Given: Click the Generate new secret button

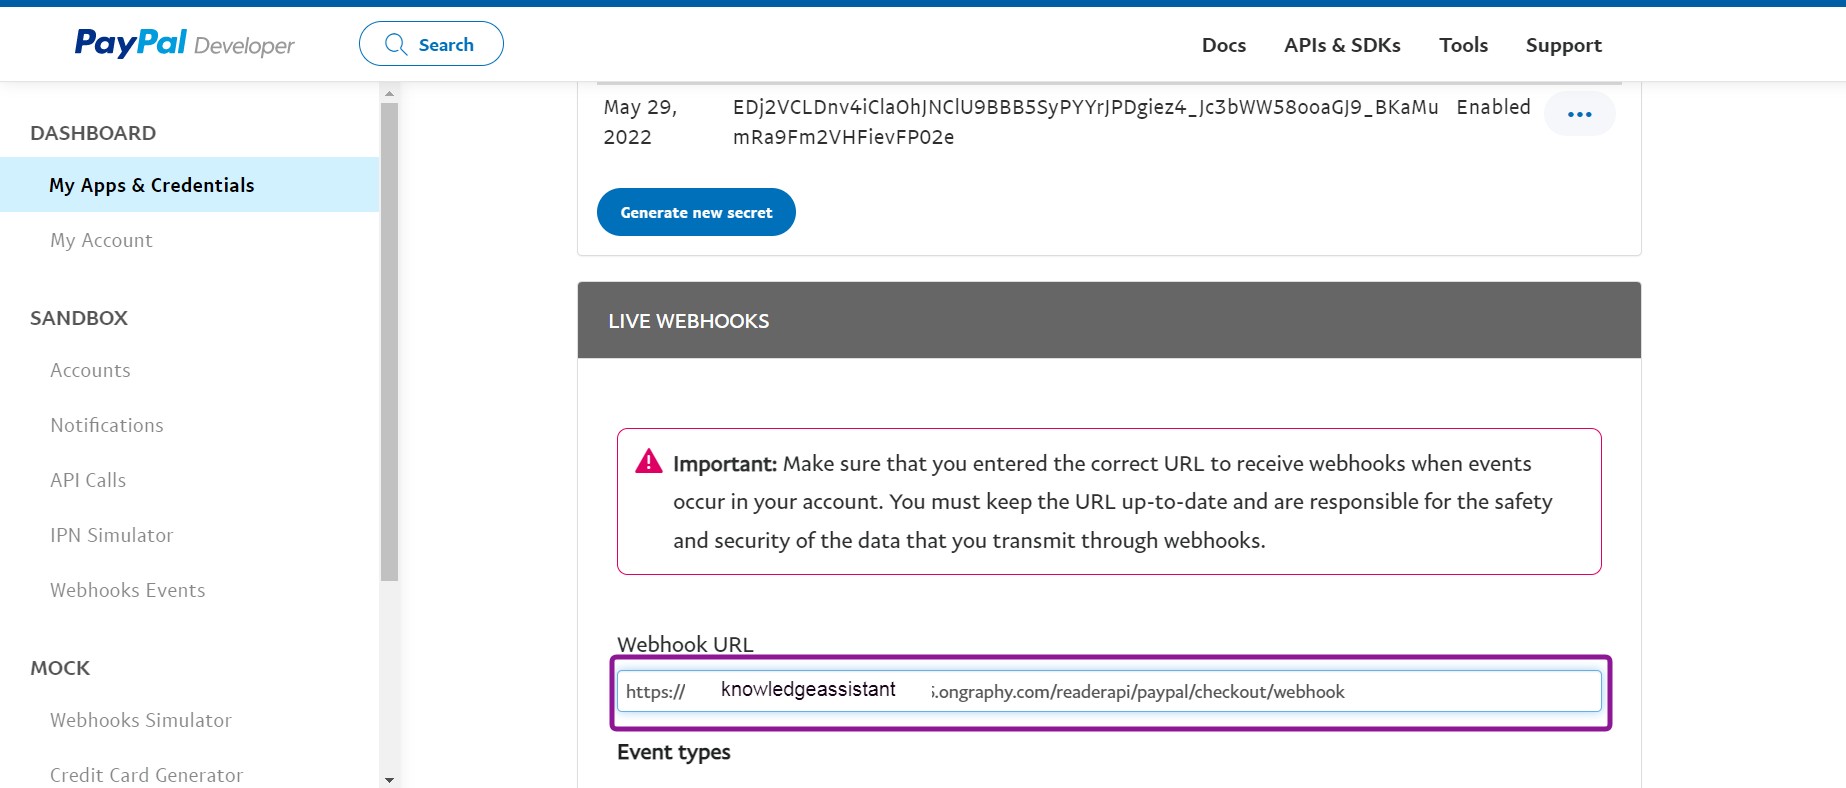Looking at the screenshot, I should [x=696, y=212].
